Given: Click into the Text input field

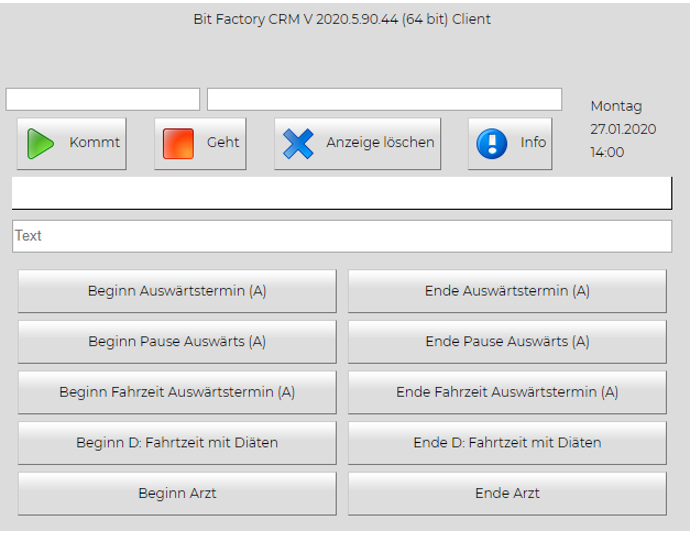Looking at the screenshot, I should pos(341,236).
